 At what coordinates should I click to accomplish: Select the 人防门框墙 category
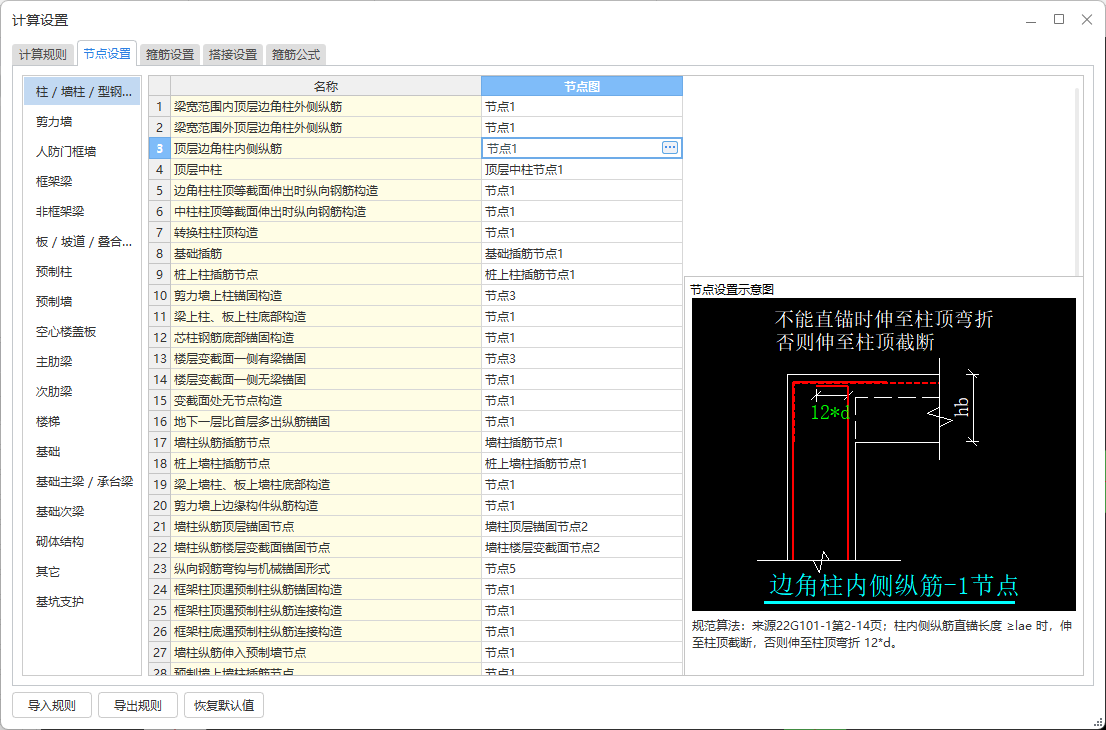click(83, 152)
